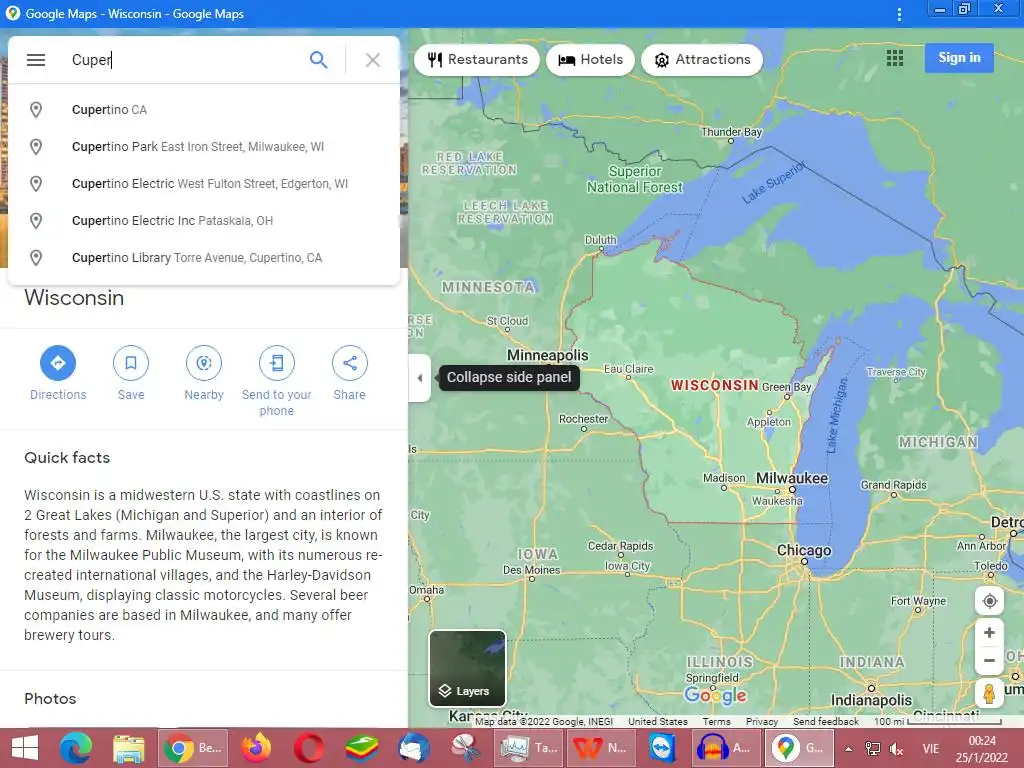Viewport: 1024px width, 768px height.
Task: Click the Green Bay label on map
Action: click(786, 387)
